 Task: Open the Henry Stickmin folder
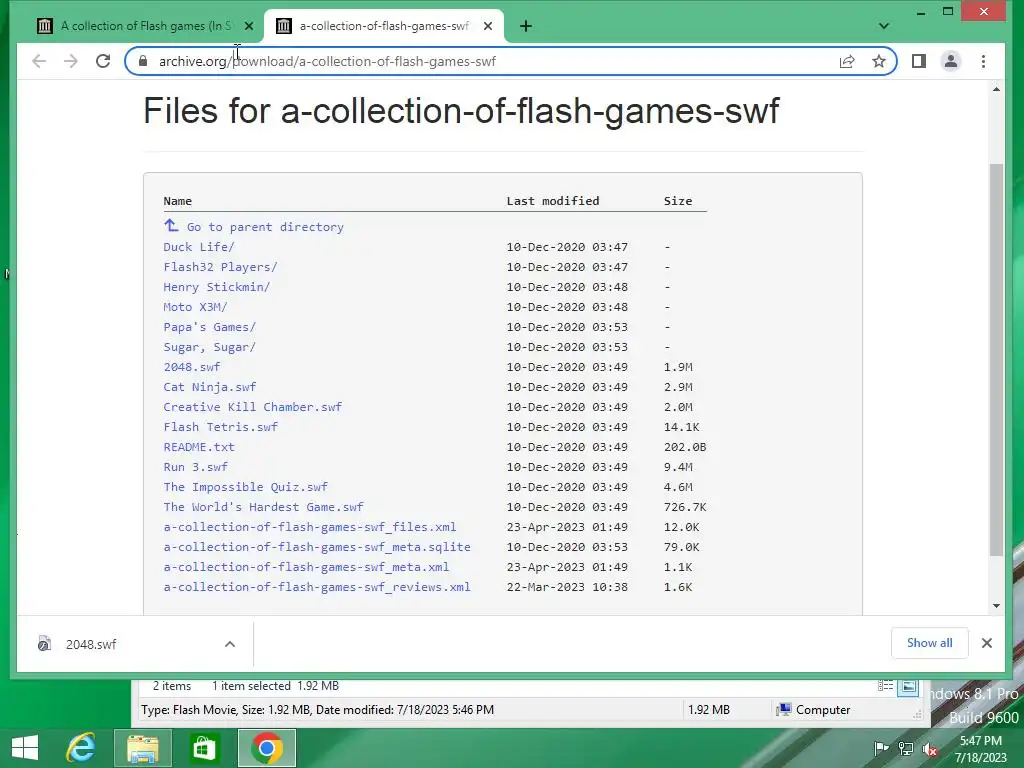pos(216,287)
